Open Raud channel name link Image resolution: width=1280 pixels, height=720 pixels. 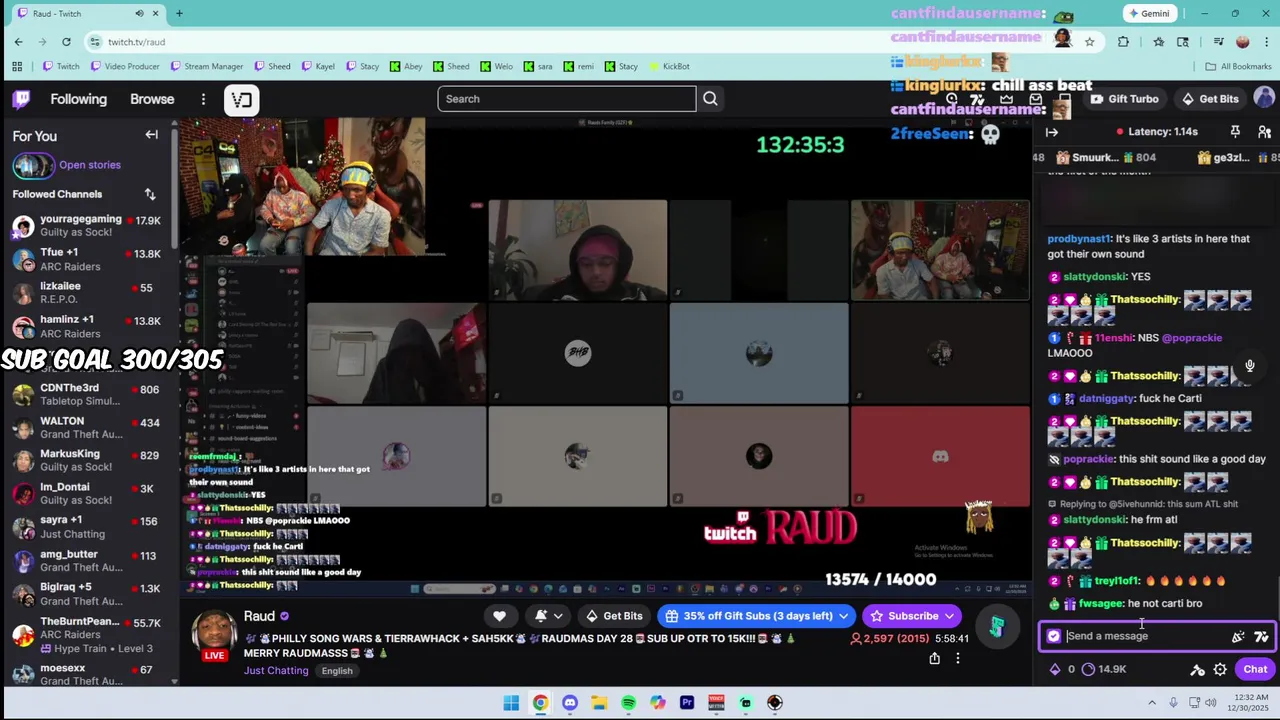point(259,617)
